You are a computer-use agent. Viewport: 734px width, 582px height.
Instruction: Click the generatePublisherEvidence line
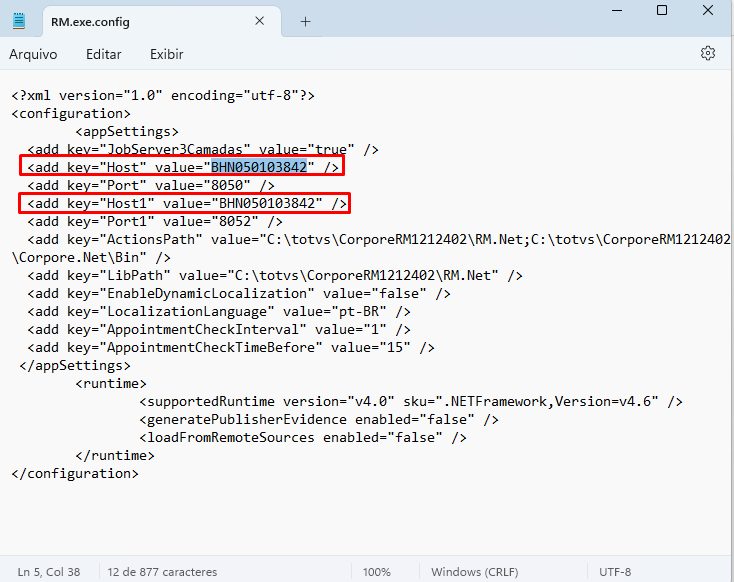pos(319,420)
